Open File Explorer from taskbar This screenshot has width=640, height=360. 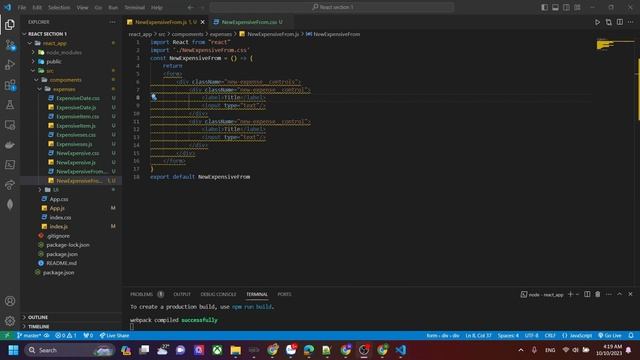(236, 350)
